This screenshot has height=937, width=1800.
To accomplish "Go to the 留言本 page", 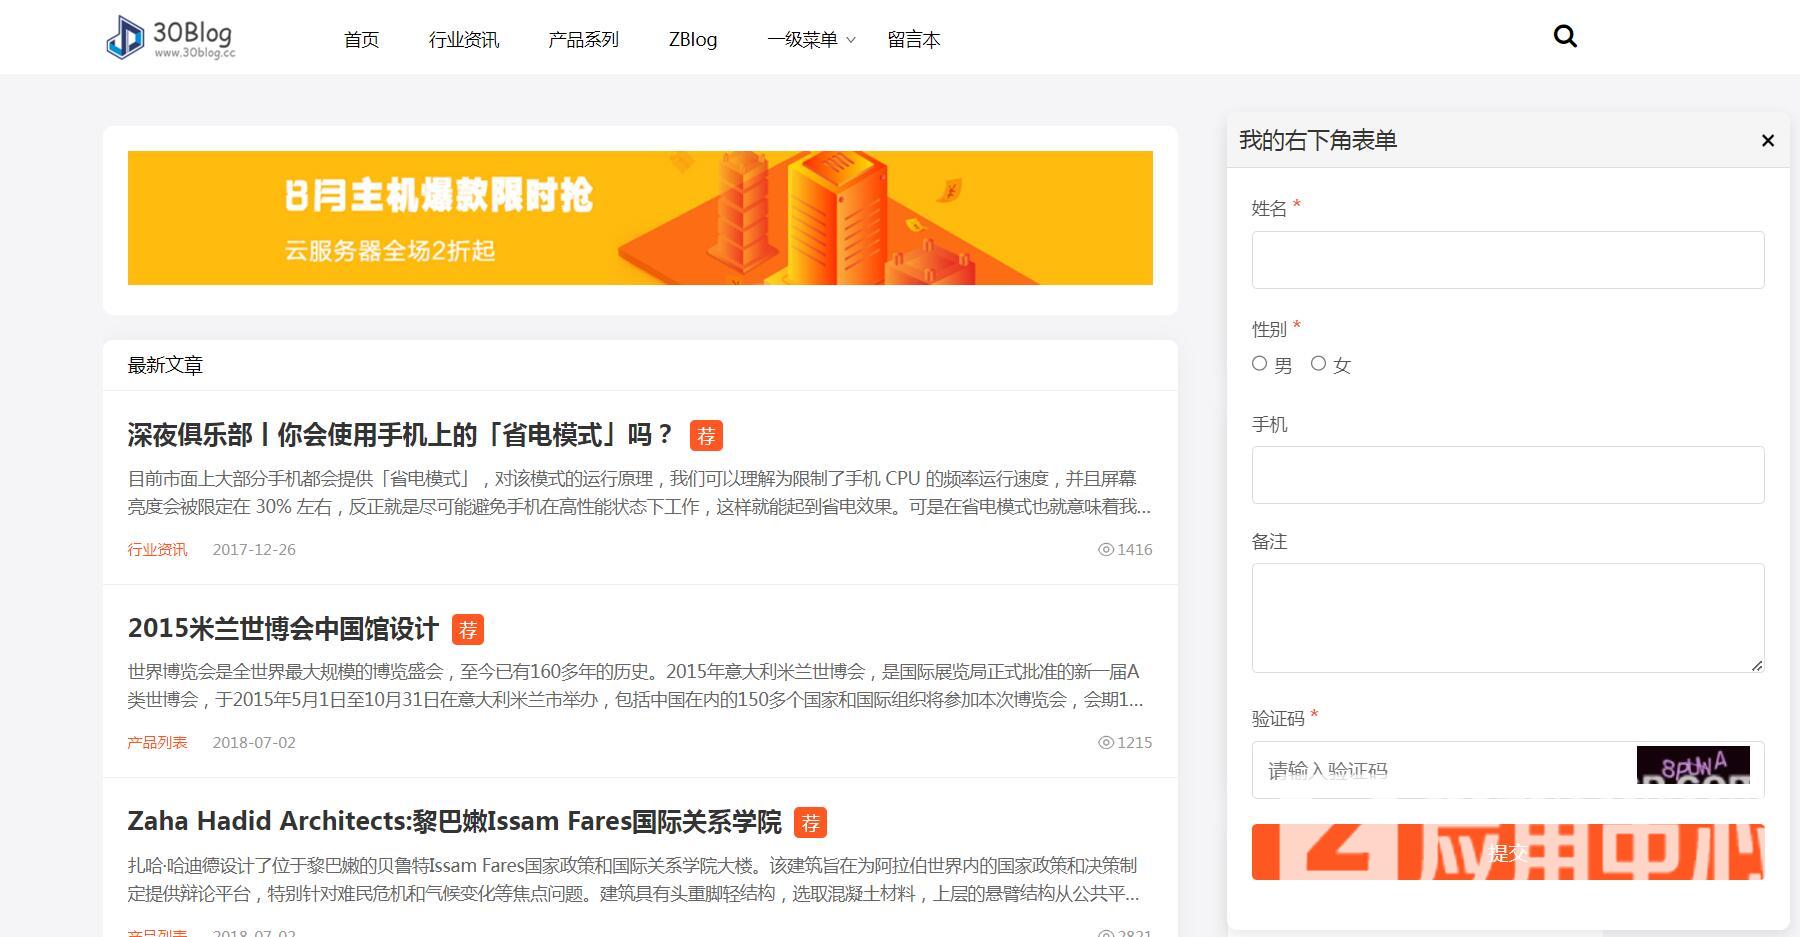I will tap(913, 40).
